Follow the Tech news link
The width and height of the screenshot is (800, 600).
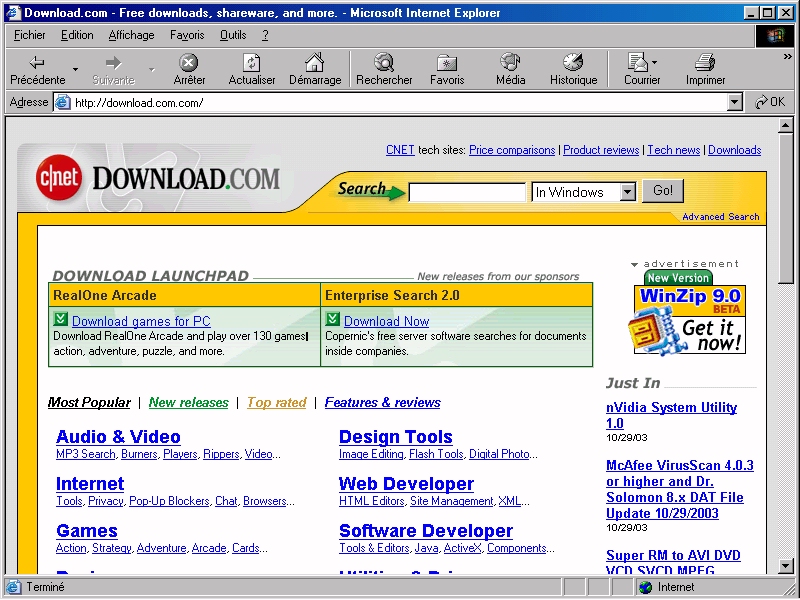pos(673,150)
